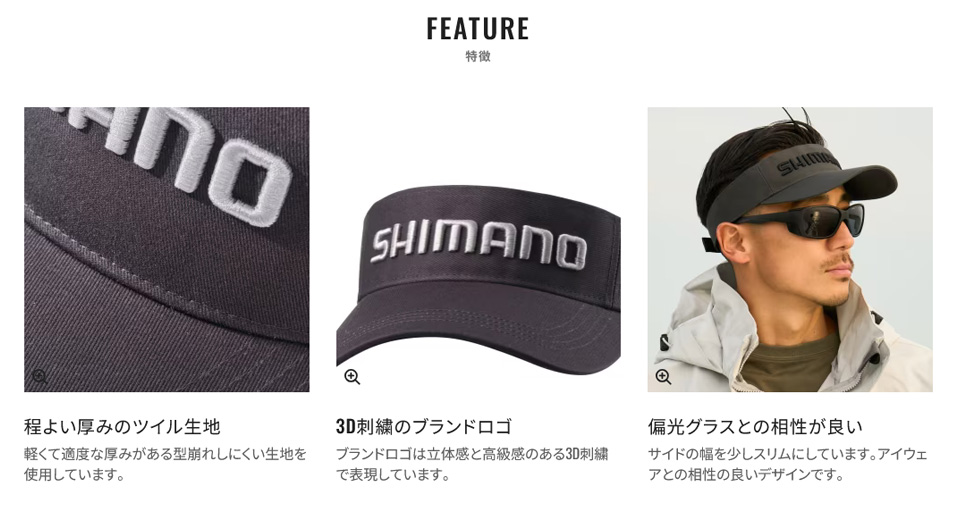Click the heading 3D刺繍のブランドロゴ
Viewport: 957px width, 519px height.
coord(424,426)
